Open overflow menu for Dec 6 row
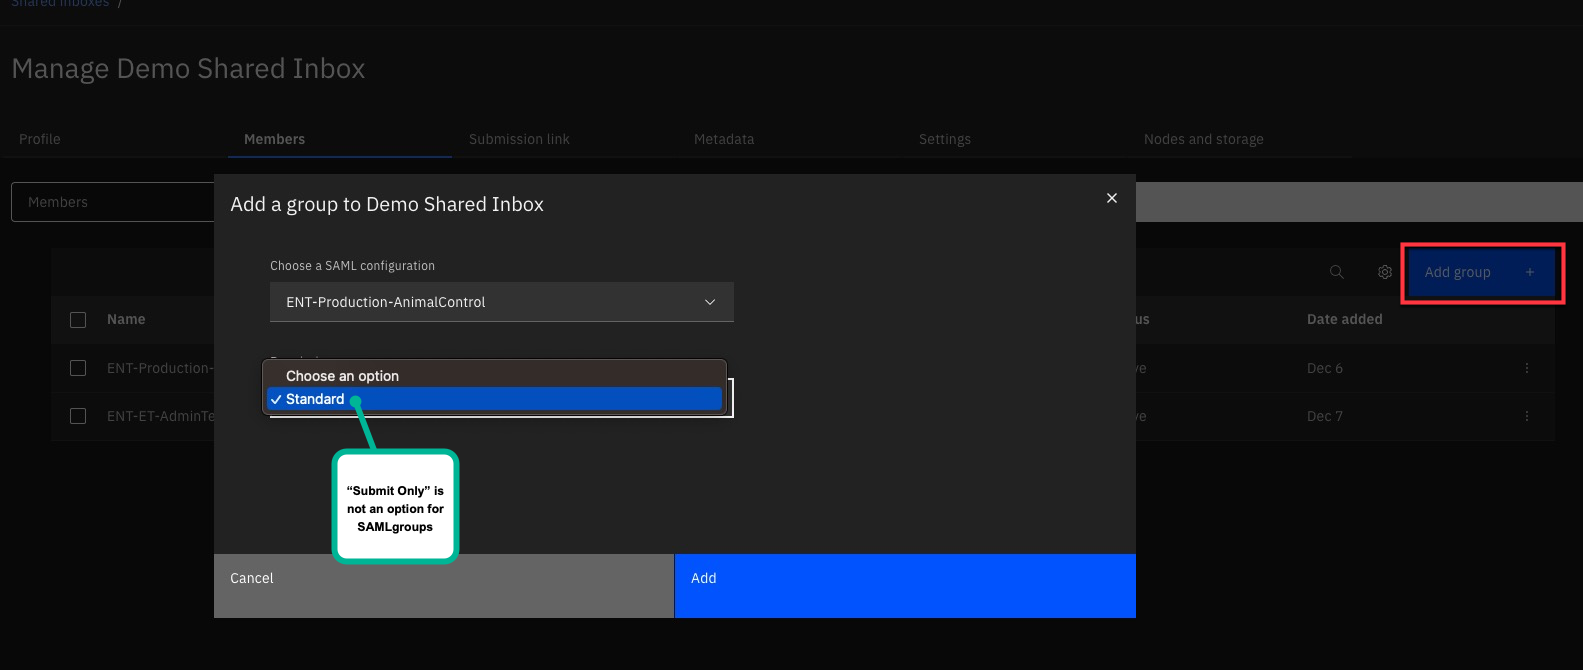Viewport: 1583px width, 670px height. [1526, 368]
